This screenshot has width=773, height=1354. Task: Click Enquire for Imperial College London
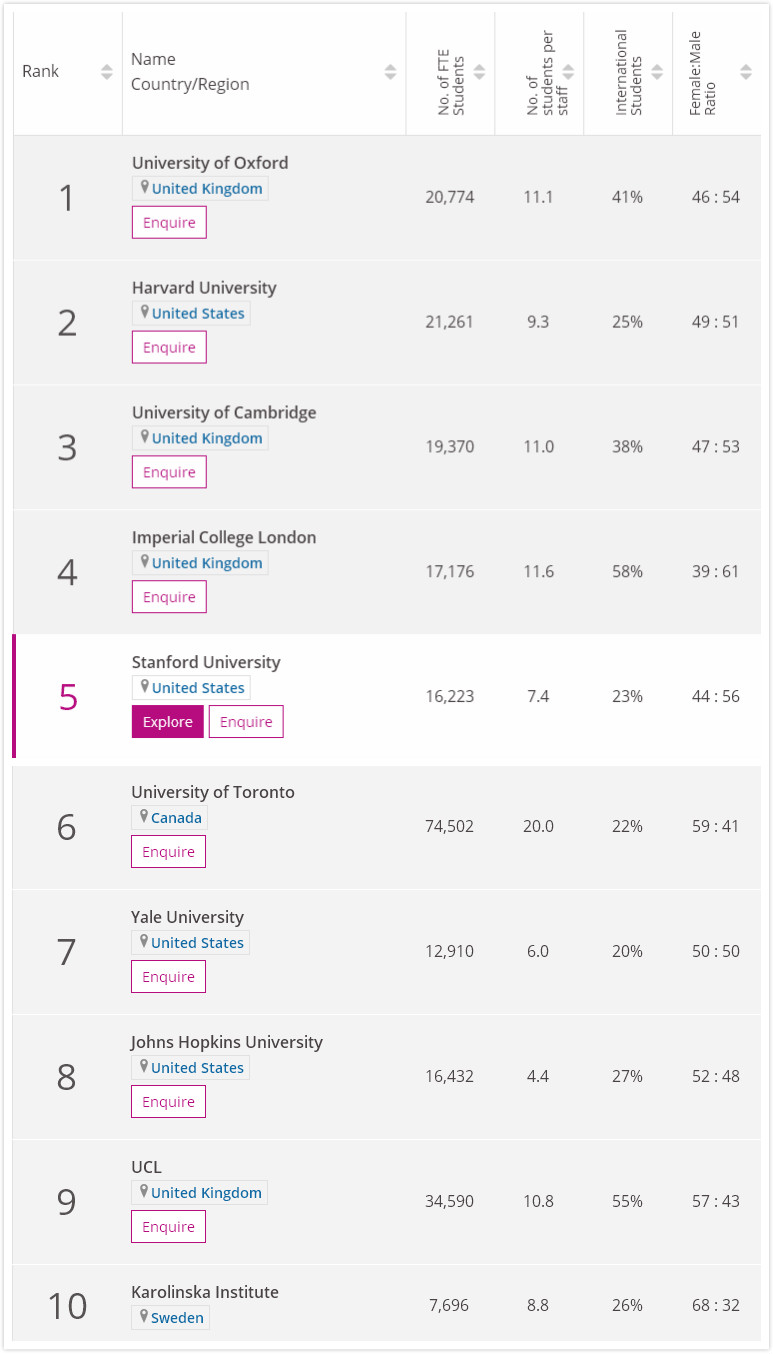[169, 597]
